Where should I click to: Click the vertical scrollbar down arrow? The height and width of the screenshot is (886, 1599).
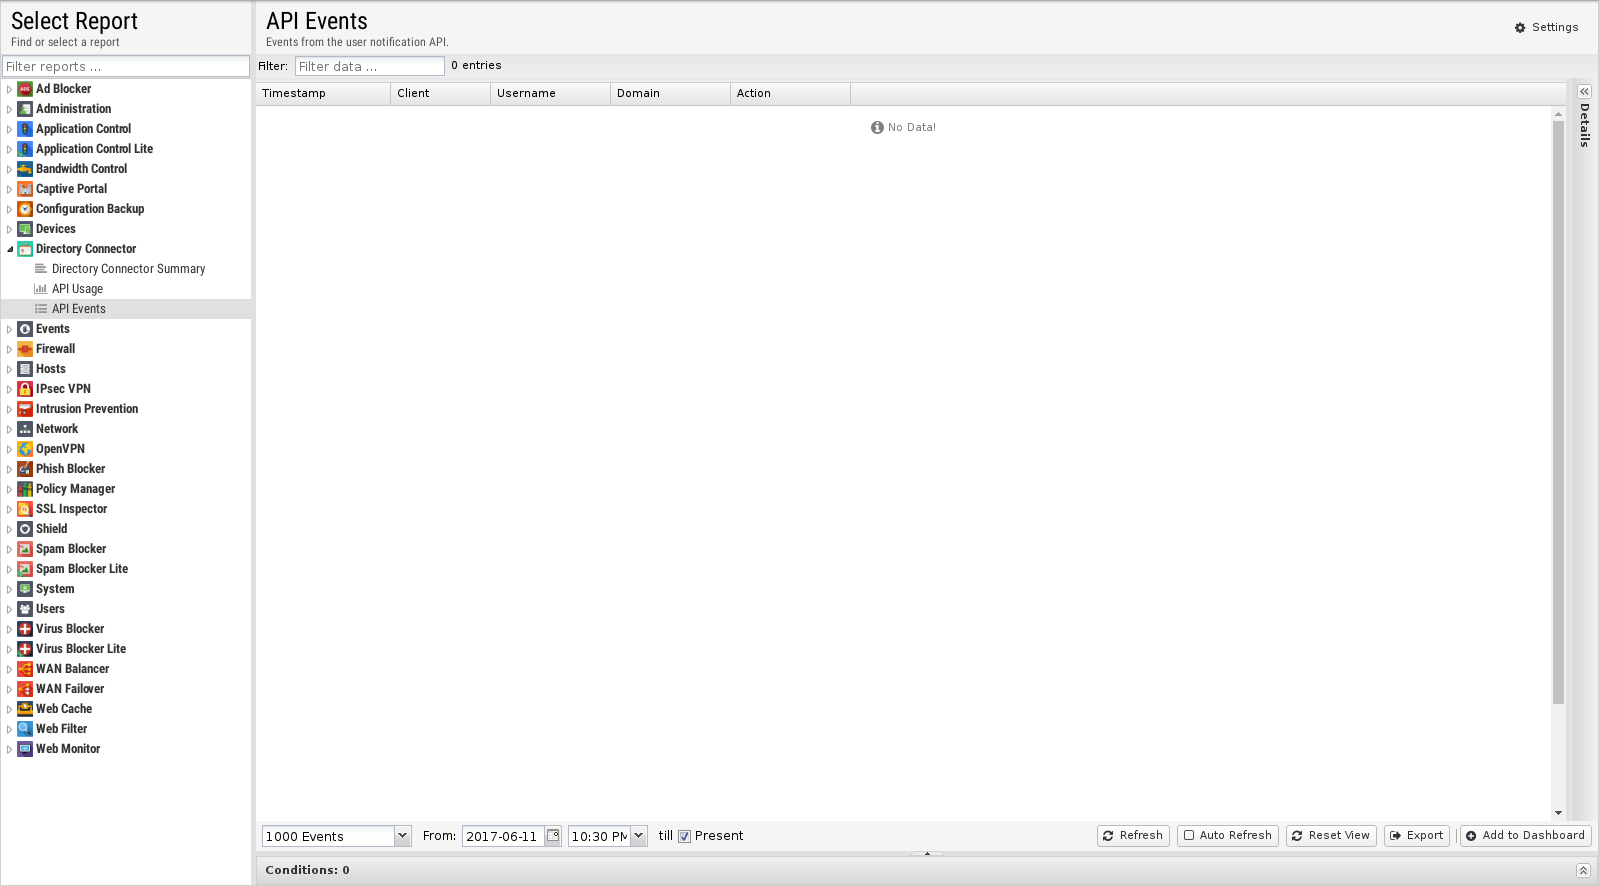pos(1558,813)
